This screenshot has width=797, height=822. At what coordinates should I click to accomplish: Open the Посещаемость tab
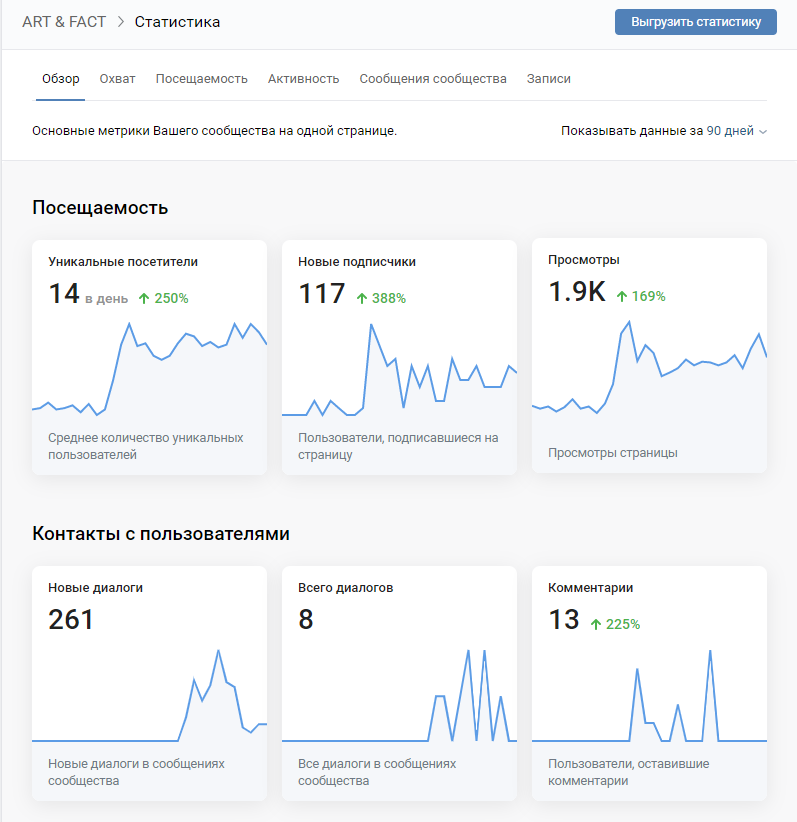[x=201, y=79]
